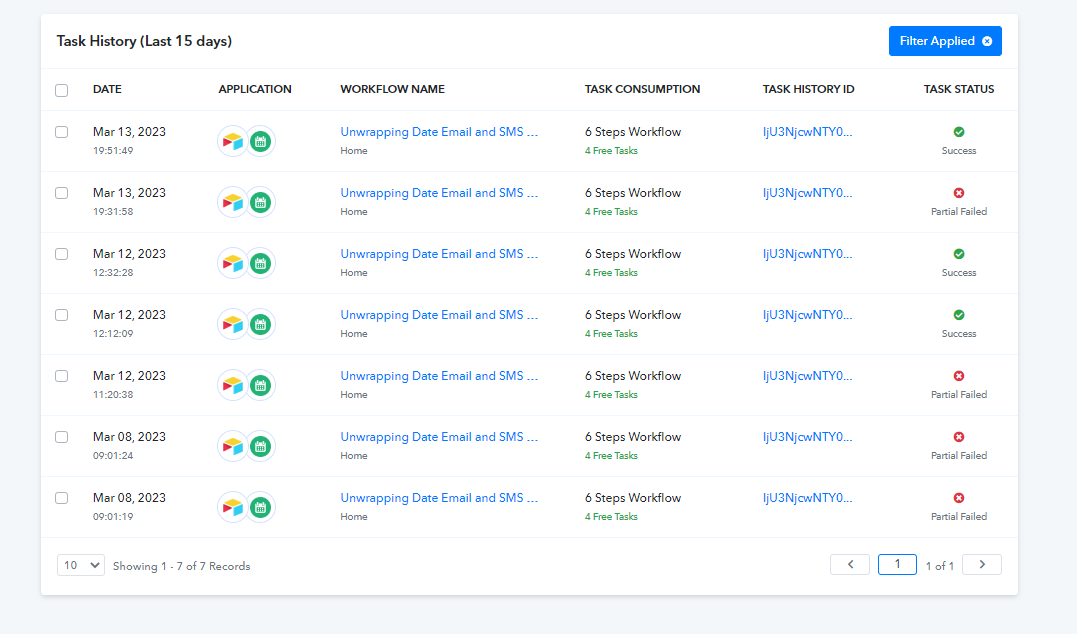Open workflow name link for 19:31:58 task

[x=439, y=193]
